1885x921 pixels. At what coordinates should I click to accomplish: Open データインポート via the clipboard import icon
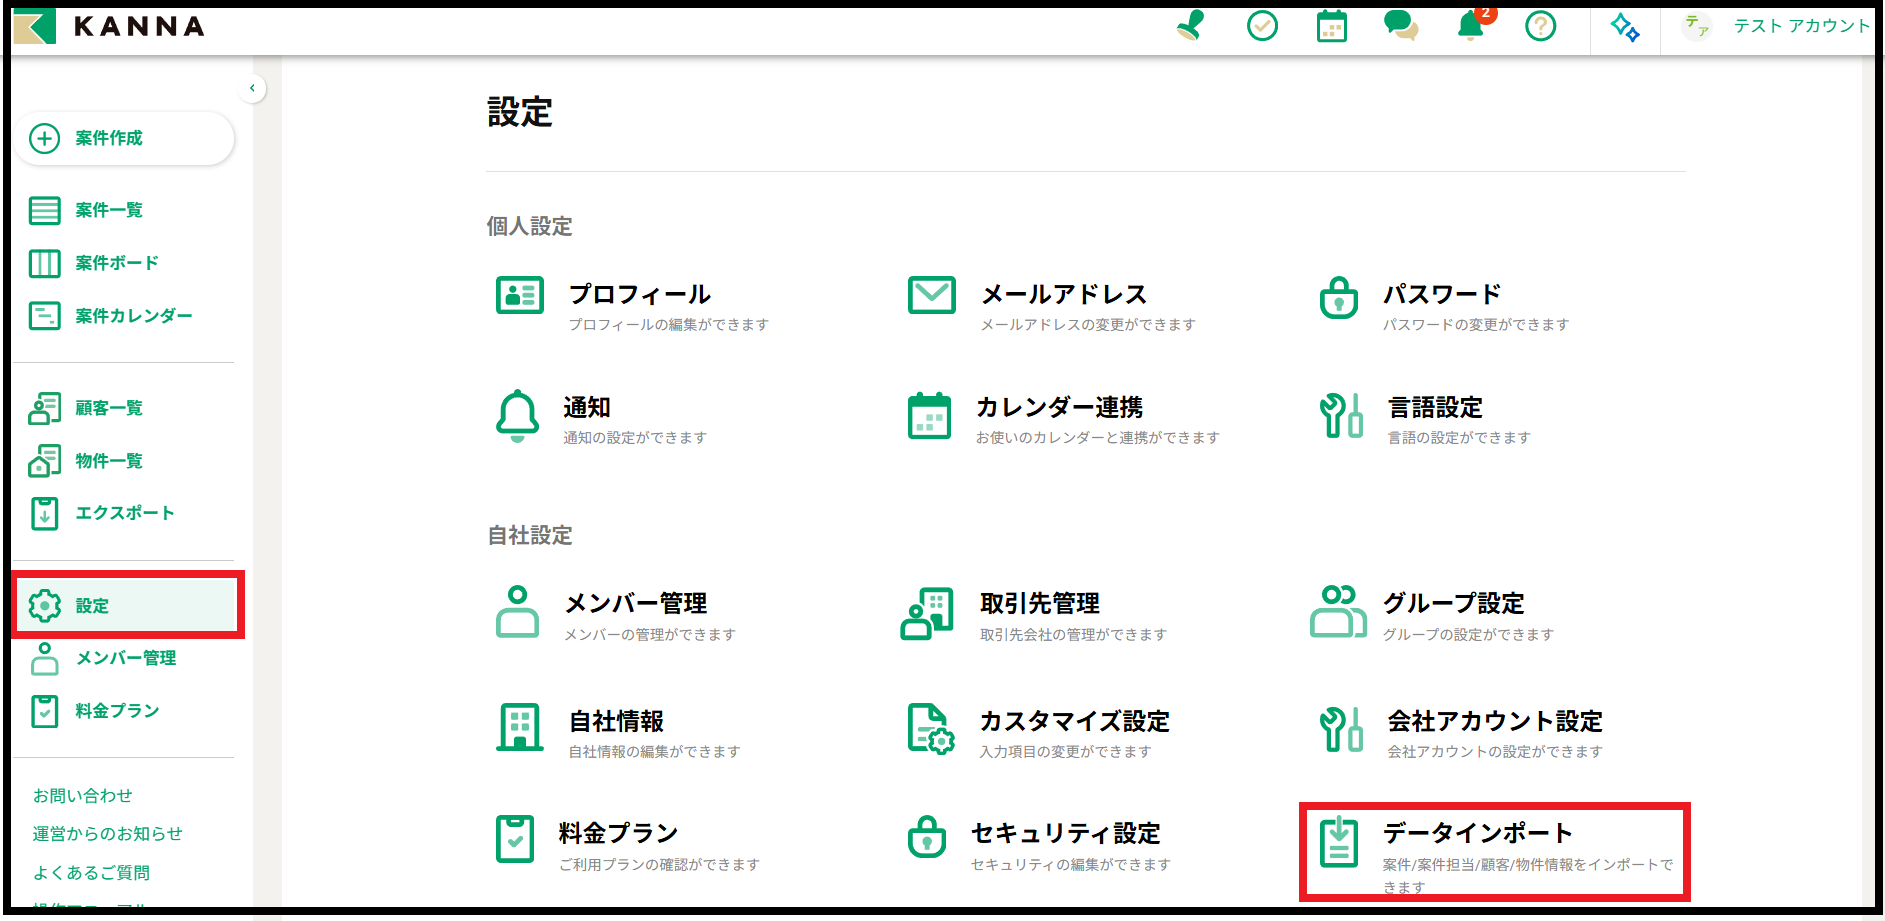(x=1339, y=842)
